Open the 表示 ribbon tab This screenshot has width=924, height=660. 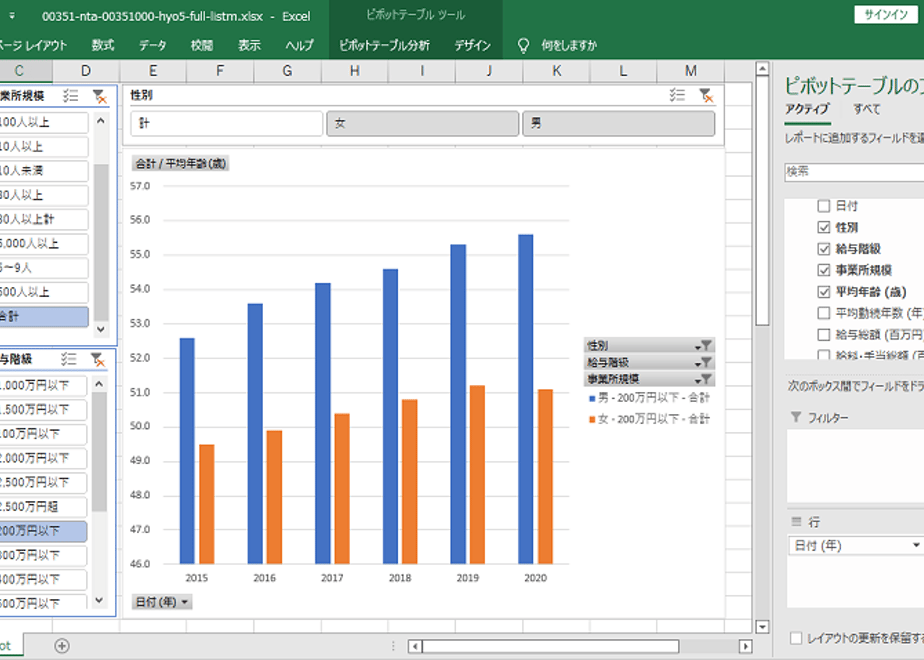[x=249, y=45]
